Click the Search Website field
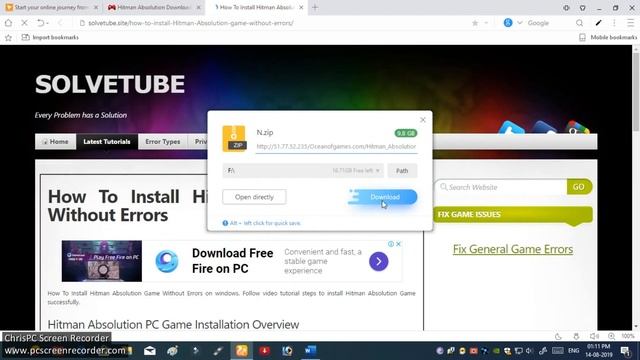 502,187
